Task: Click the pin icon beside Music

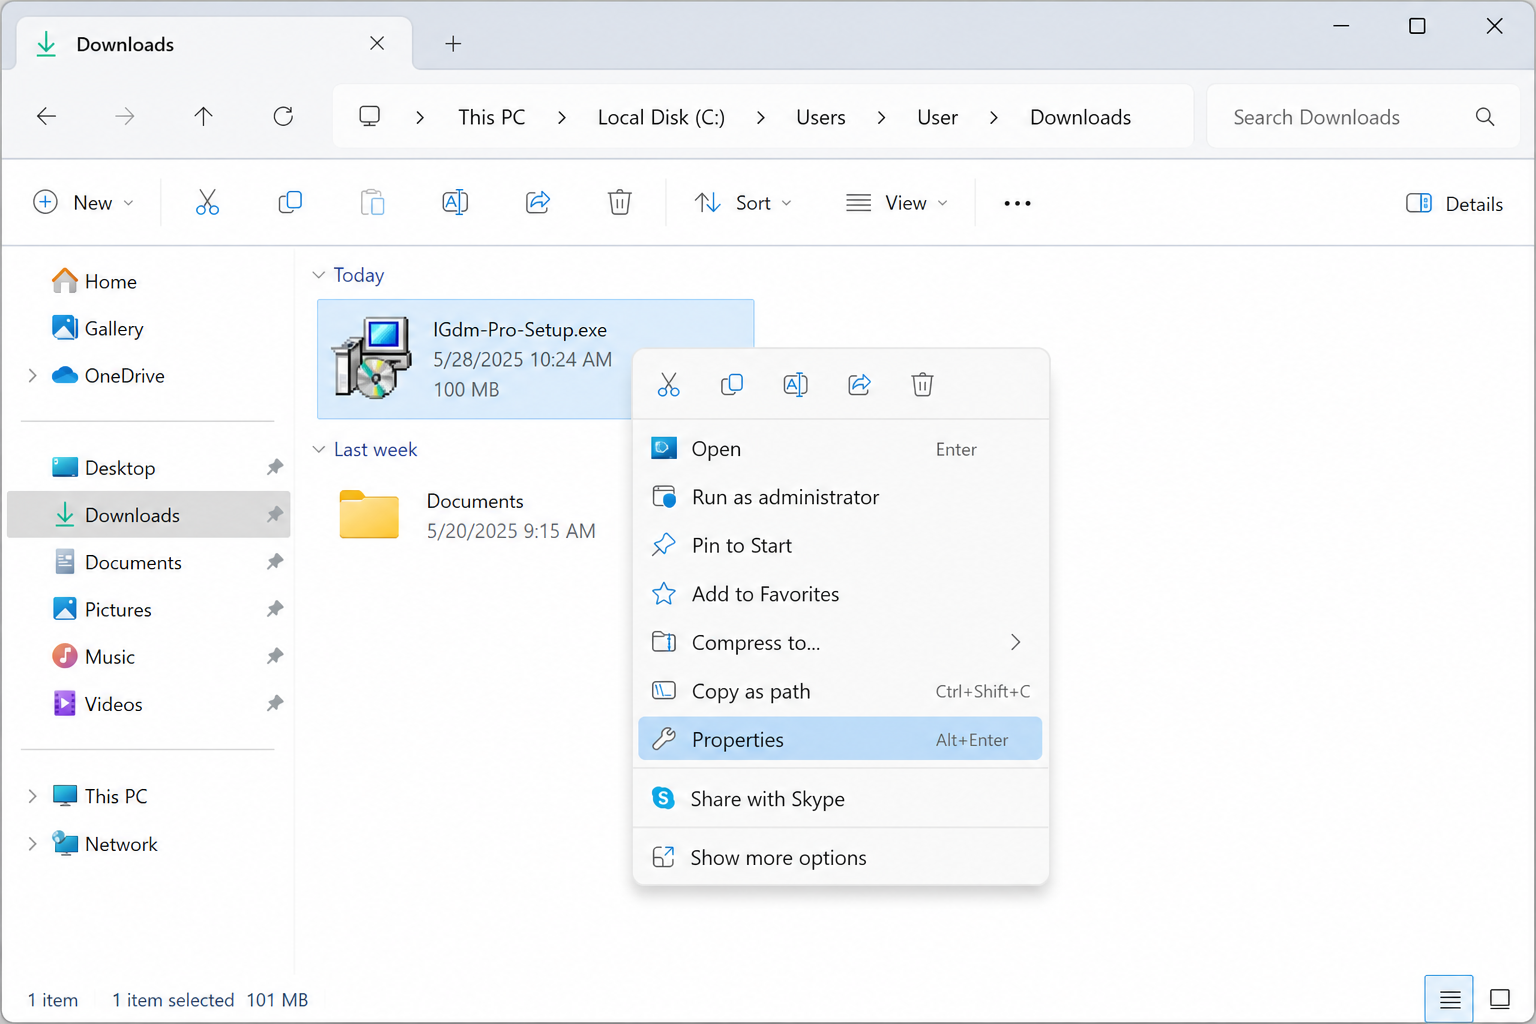Action: coord(274,656)
